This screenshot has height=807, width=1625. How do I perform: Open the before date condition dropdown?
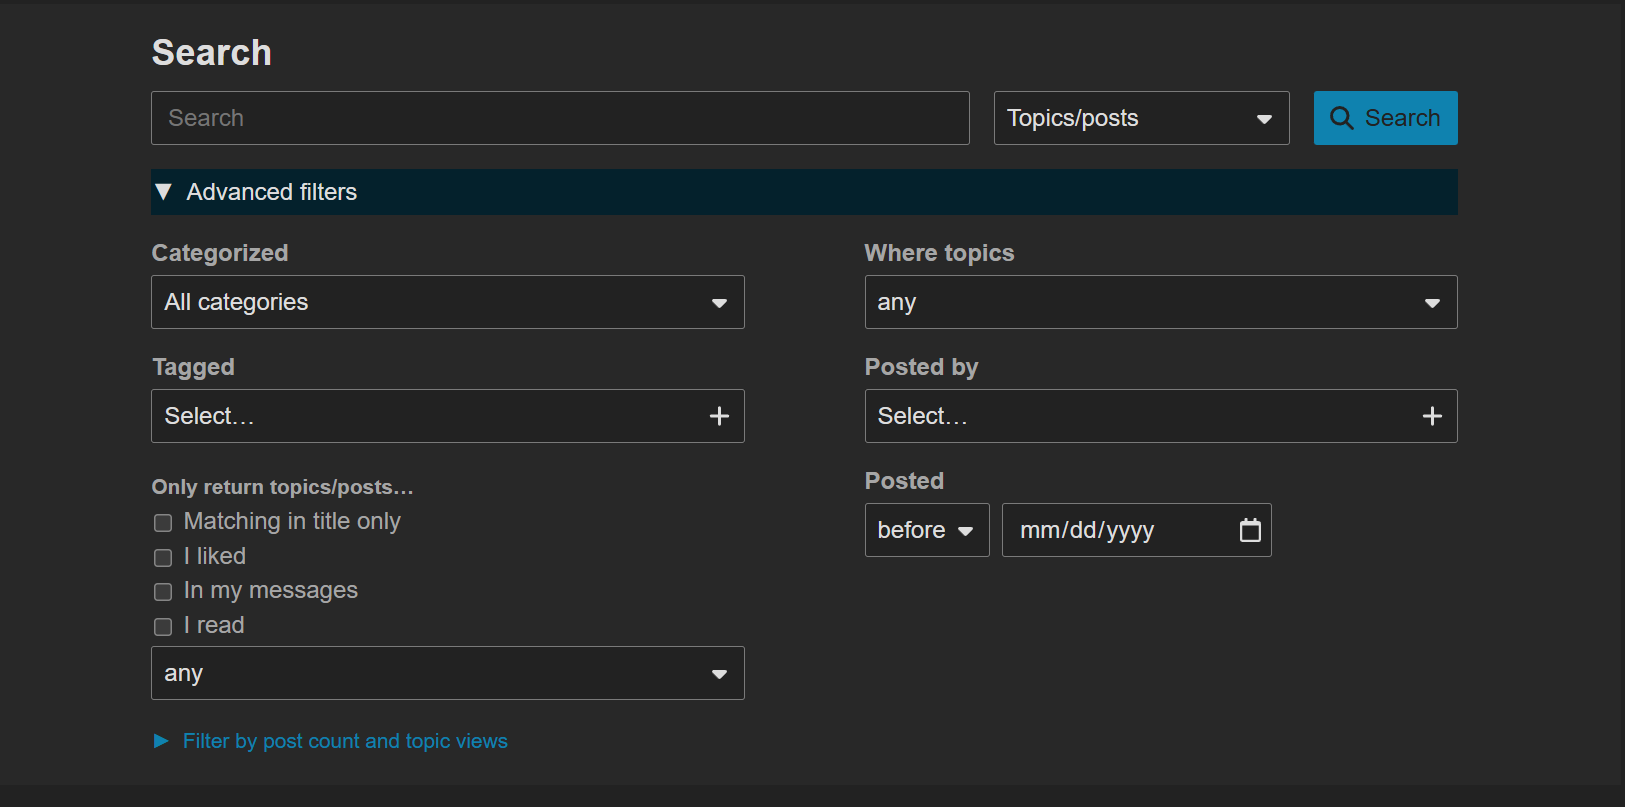coord(926,530)
